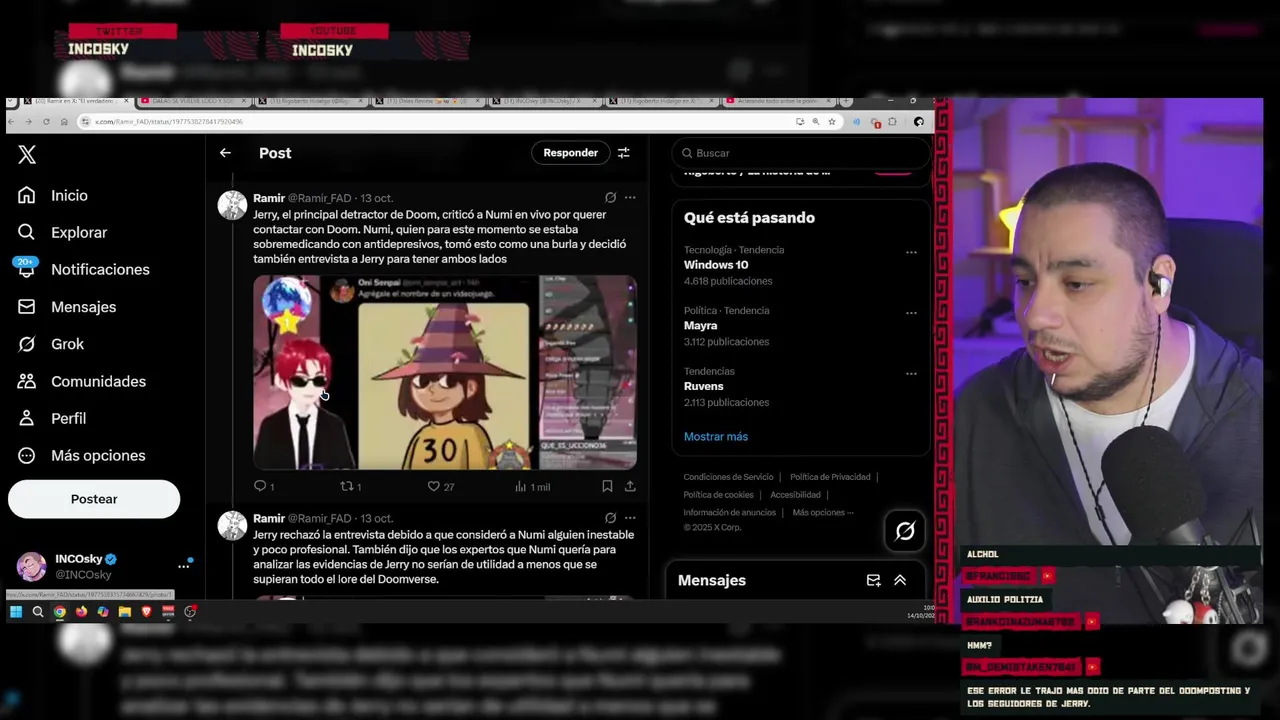Switch to the Aclarando todo sobre tab
Image resolution: width=1280 pixels, height=720 pixels.
780,101
